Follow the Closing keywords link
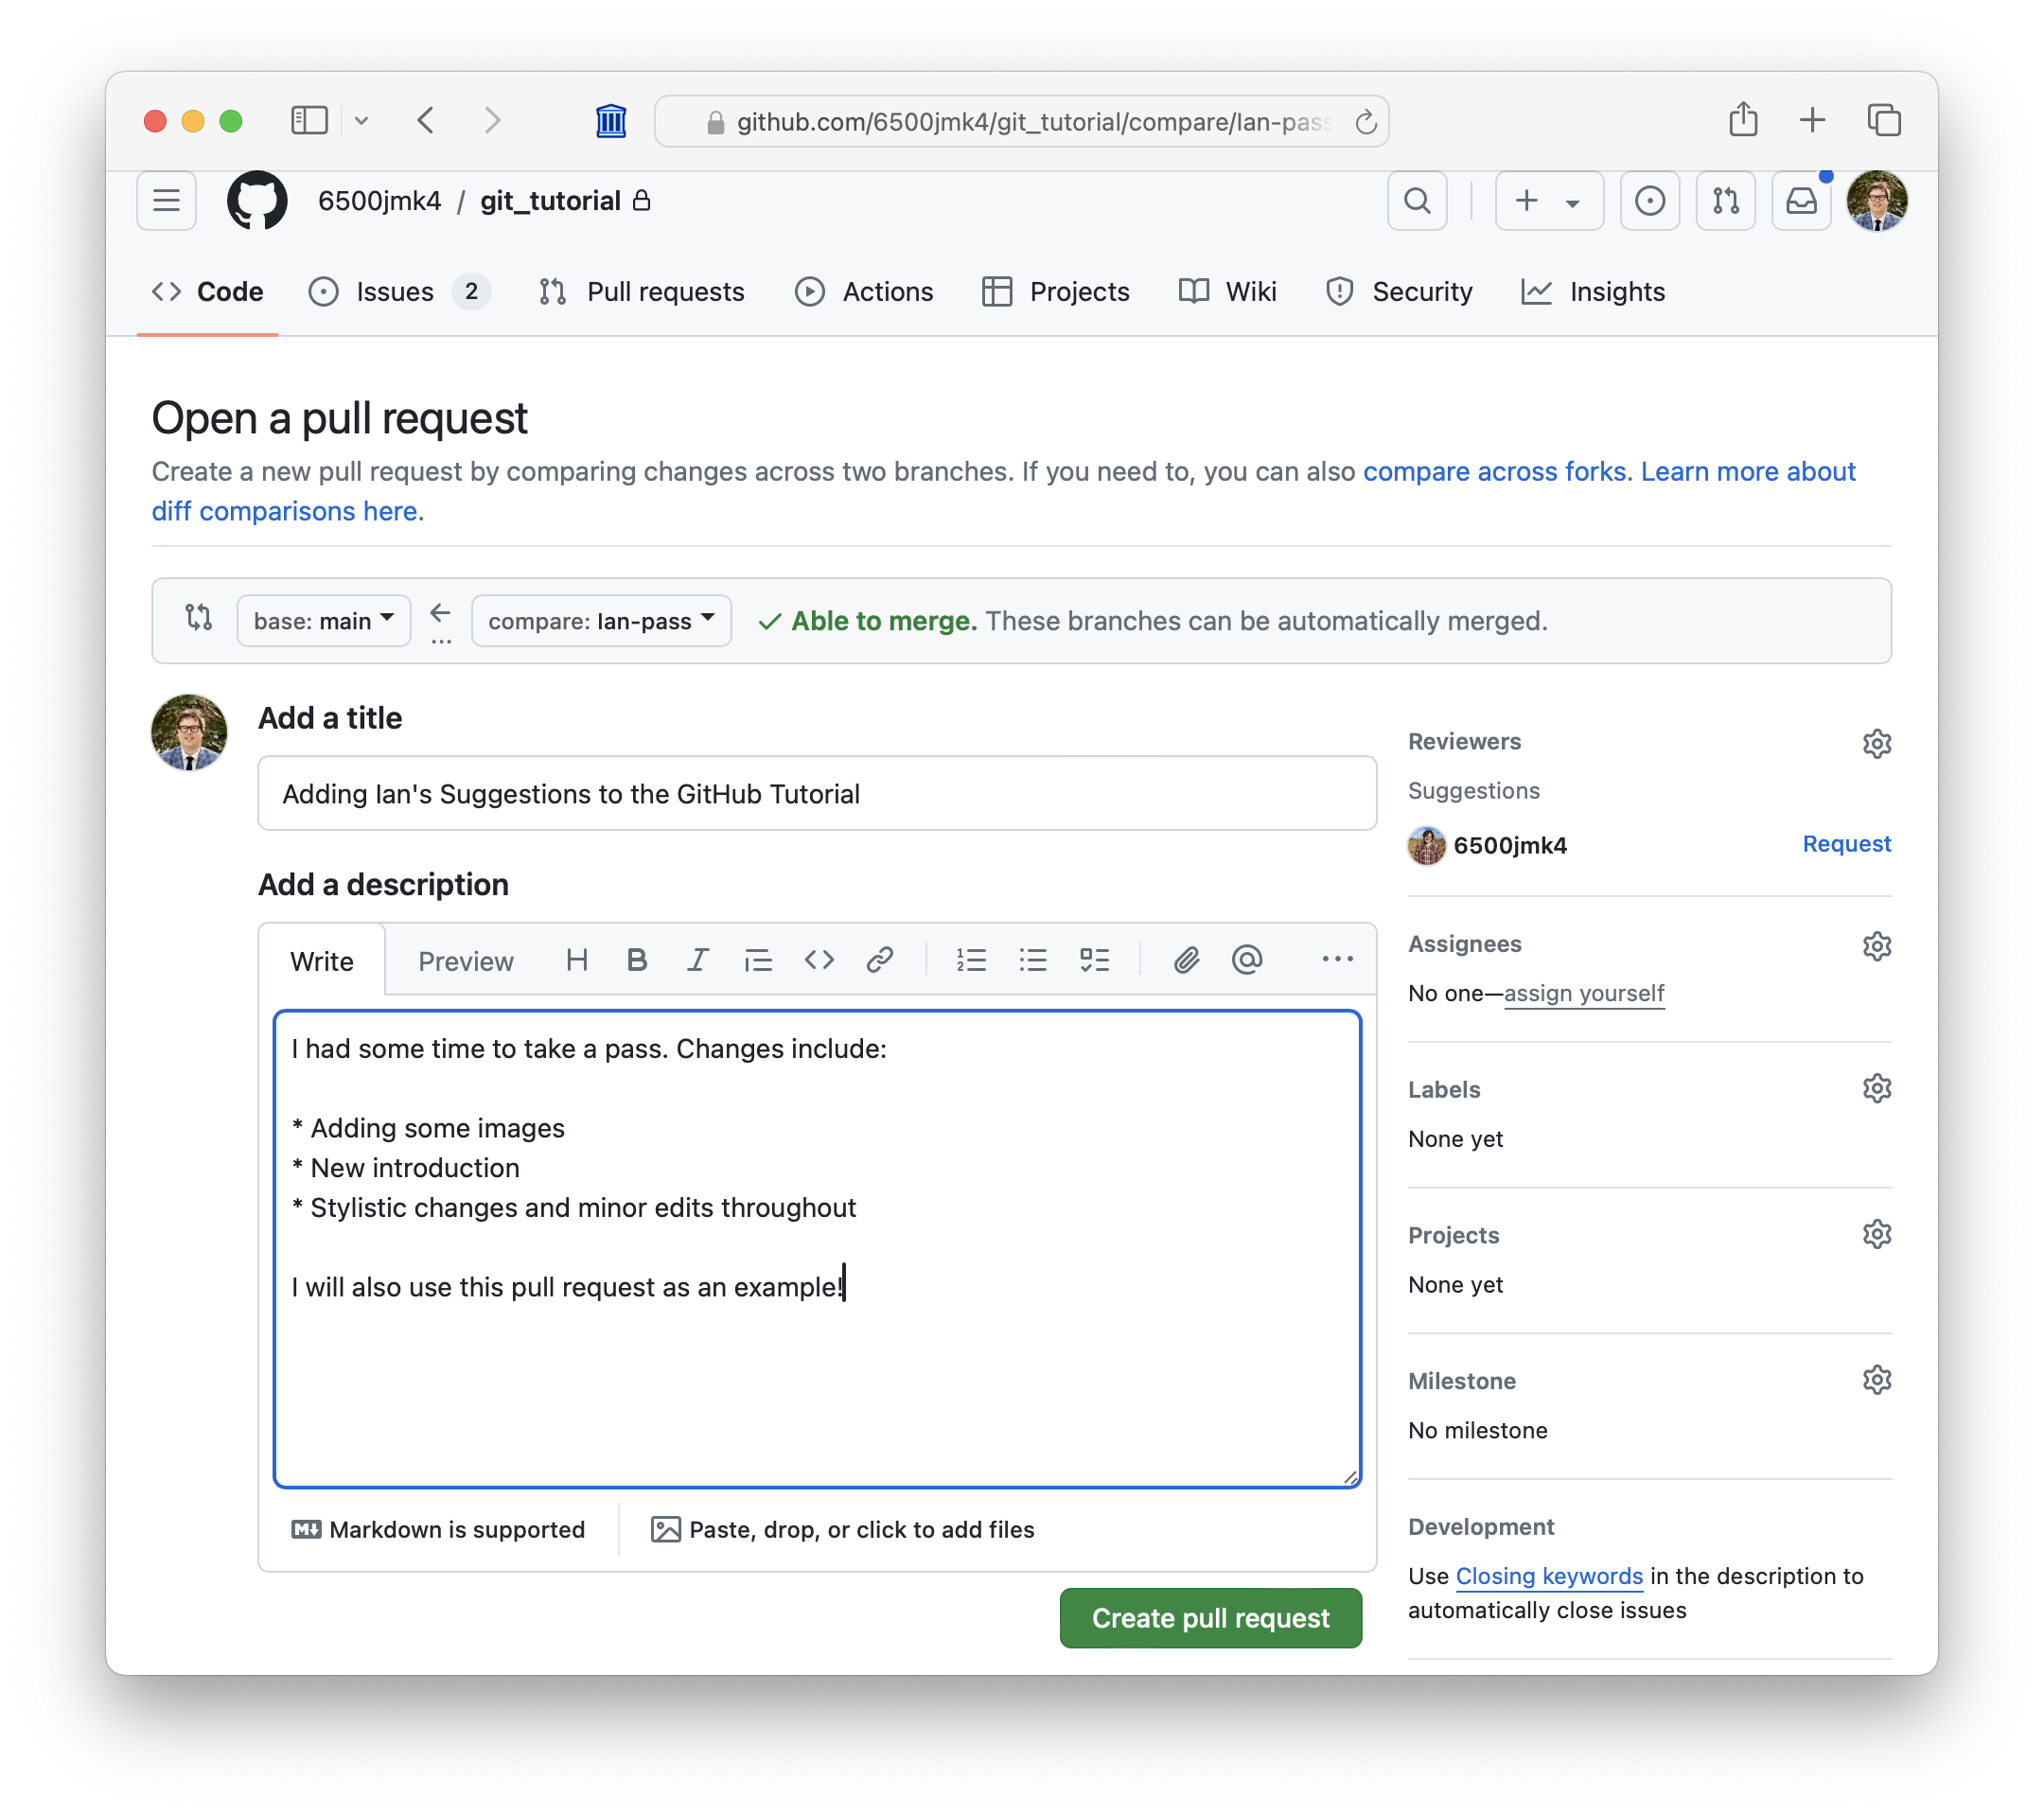 click(x=1549, y=1576)
